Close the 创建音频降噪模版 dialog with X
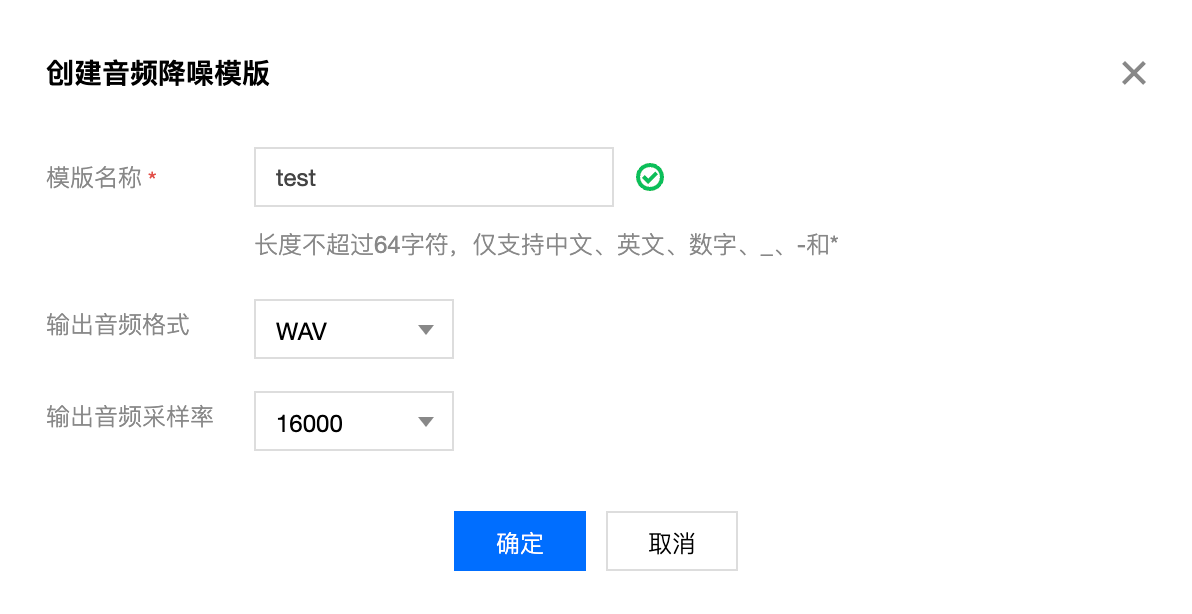Image resolution: width=1192 pixels, height=614 pixels. (1133, 74)
